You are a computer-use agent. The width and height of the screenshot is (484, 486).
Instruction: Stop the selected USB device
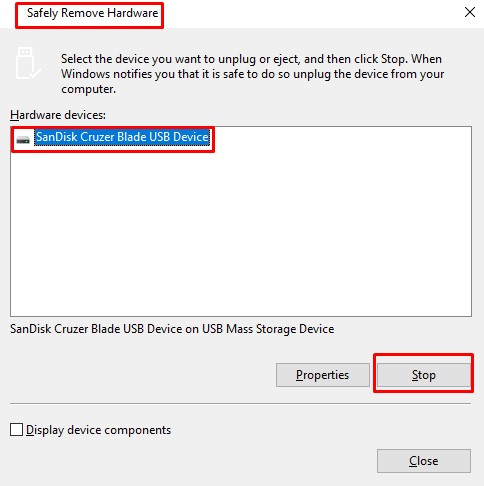[x=423, y=375]
